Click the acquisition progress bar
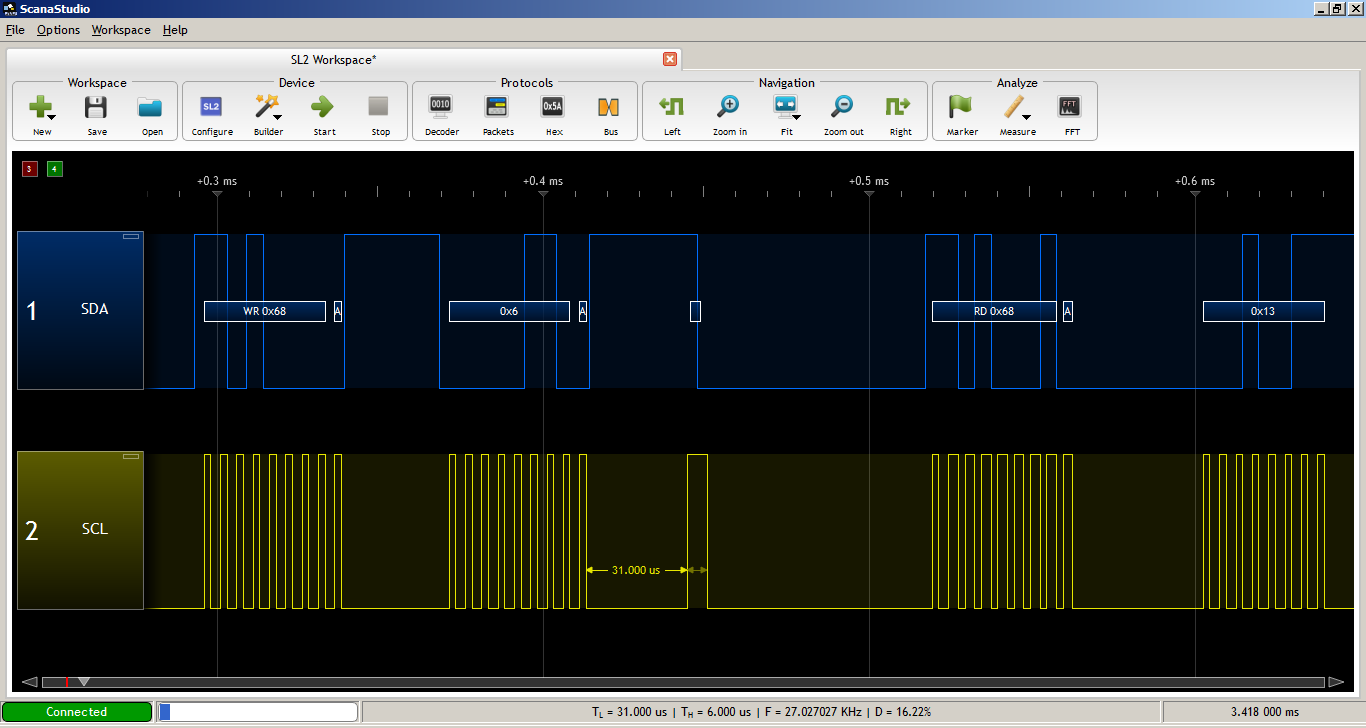The image size is (1366, 728). [x=257, y=711]
